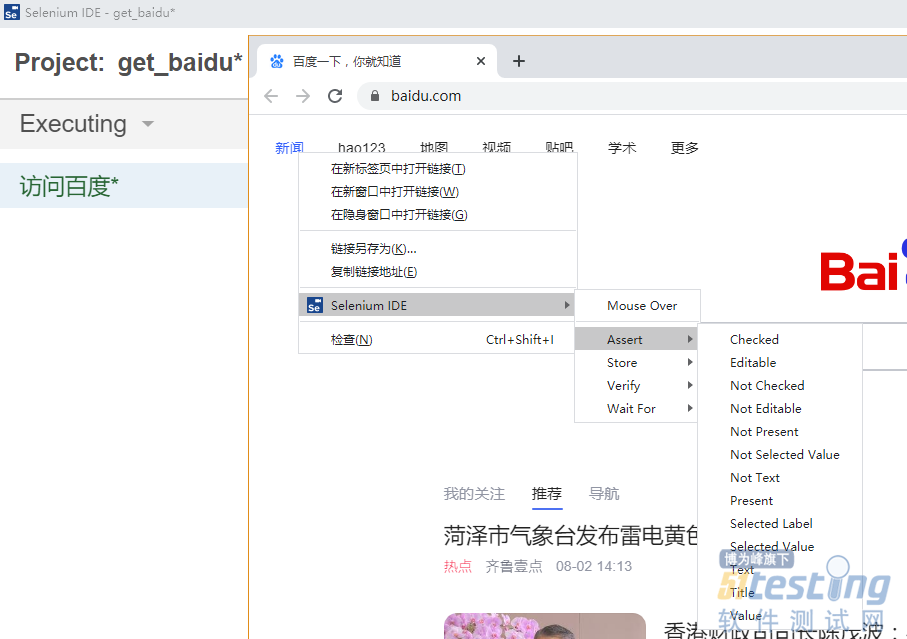Screen dimensions: 907x639
Task: Select Assert Not Selected Value option
Action: [780, 455]
